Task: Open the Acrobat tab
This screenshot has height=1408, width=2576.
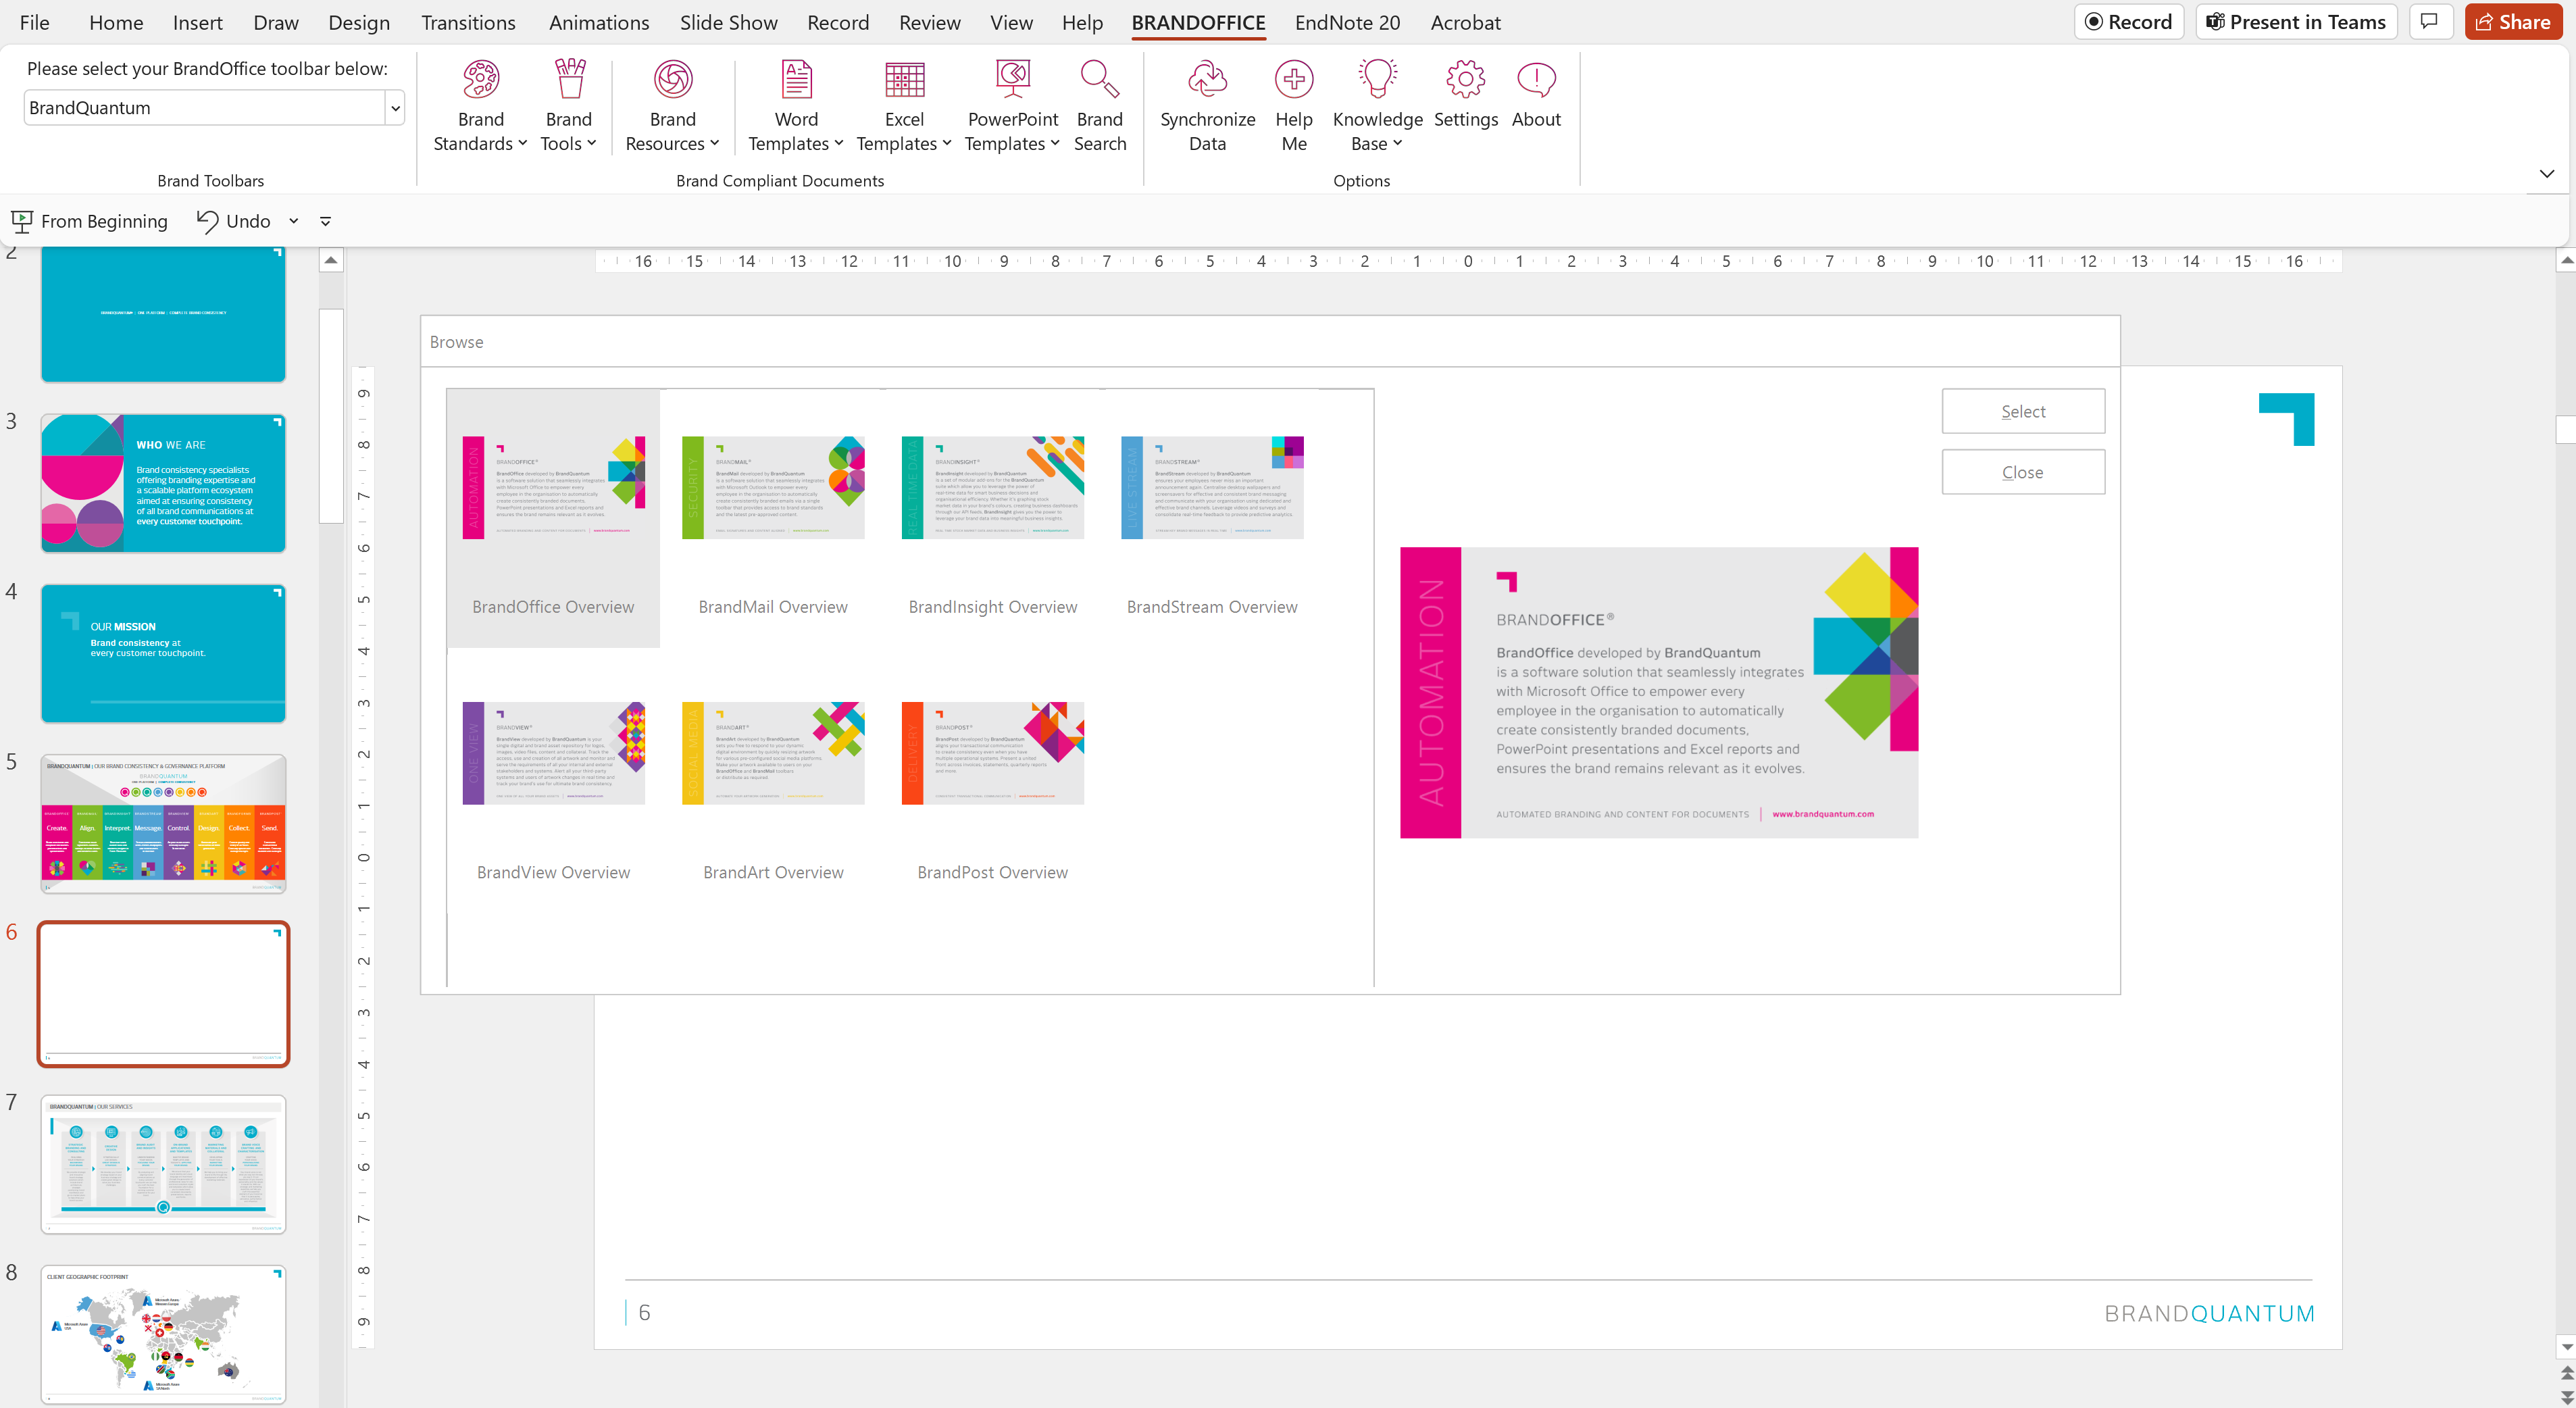Action: (1465, 22)
